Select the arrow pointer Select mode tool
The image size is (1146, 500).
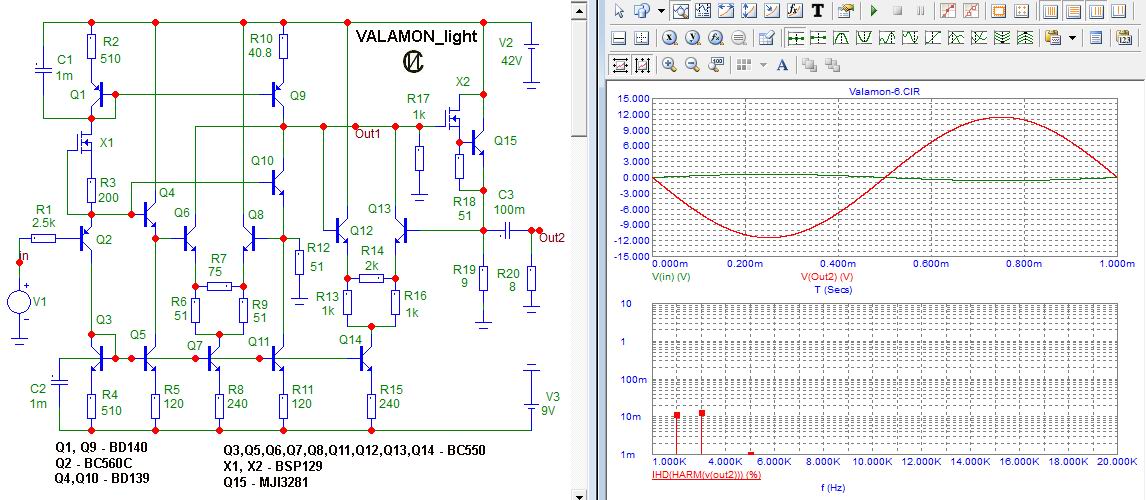[x=619, y=11]
